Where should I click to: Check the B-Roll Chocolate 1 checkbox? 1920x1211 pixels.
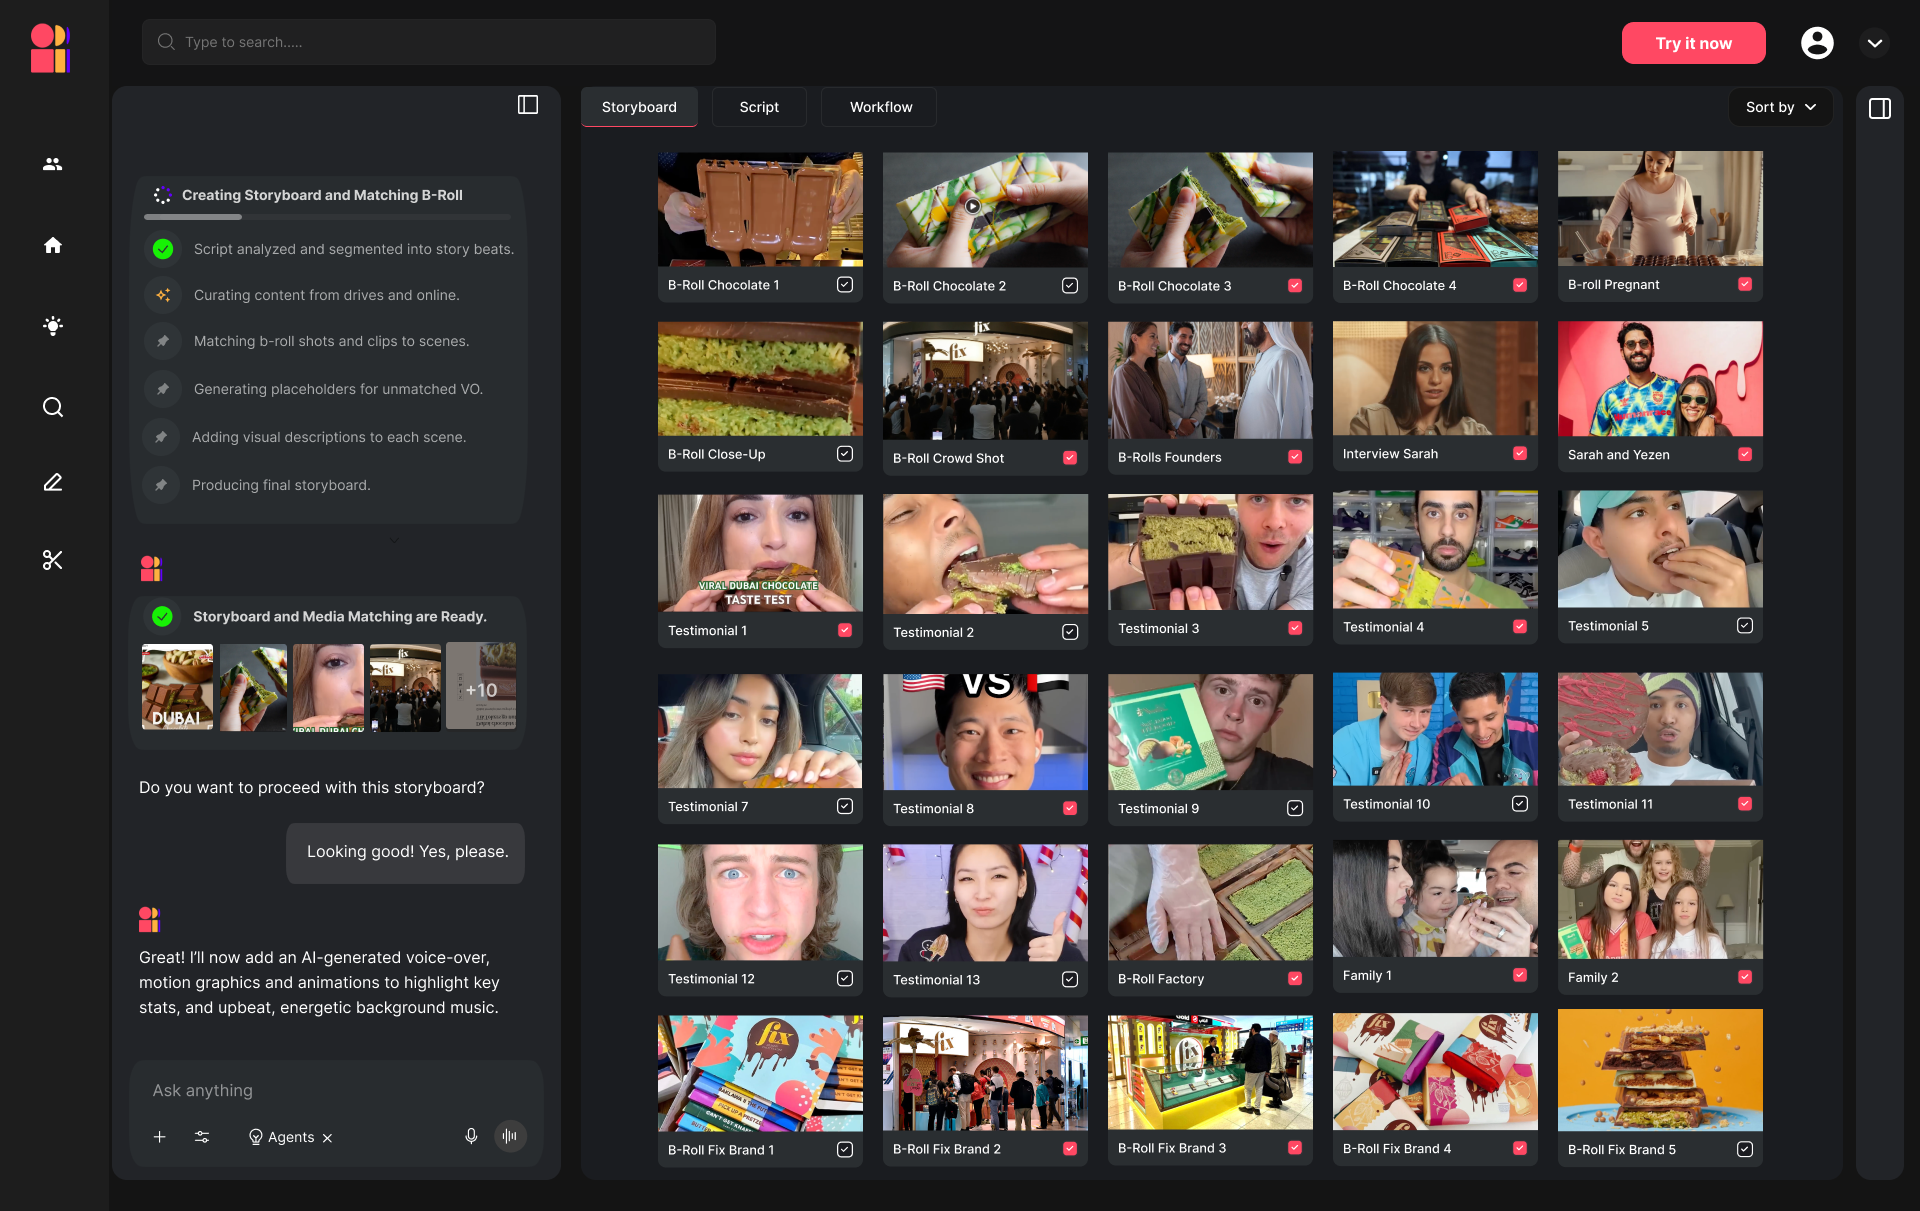click(845, 284)
